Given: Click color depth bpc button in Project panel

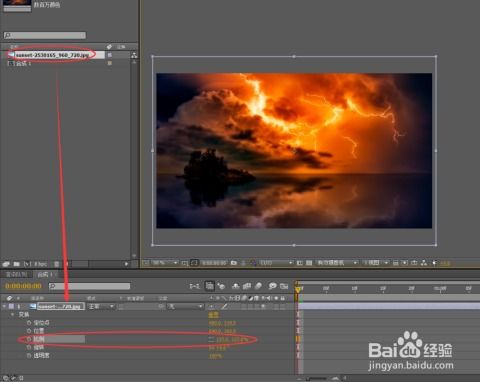Looking at the screenshot, I should click(x=41, y=264).
